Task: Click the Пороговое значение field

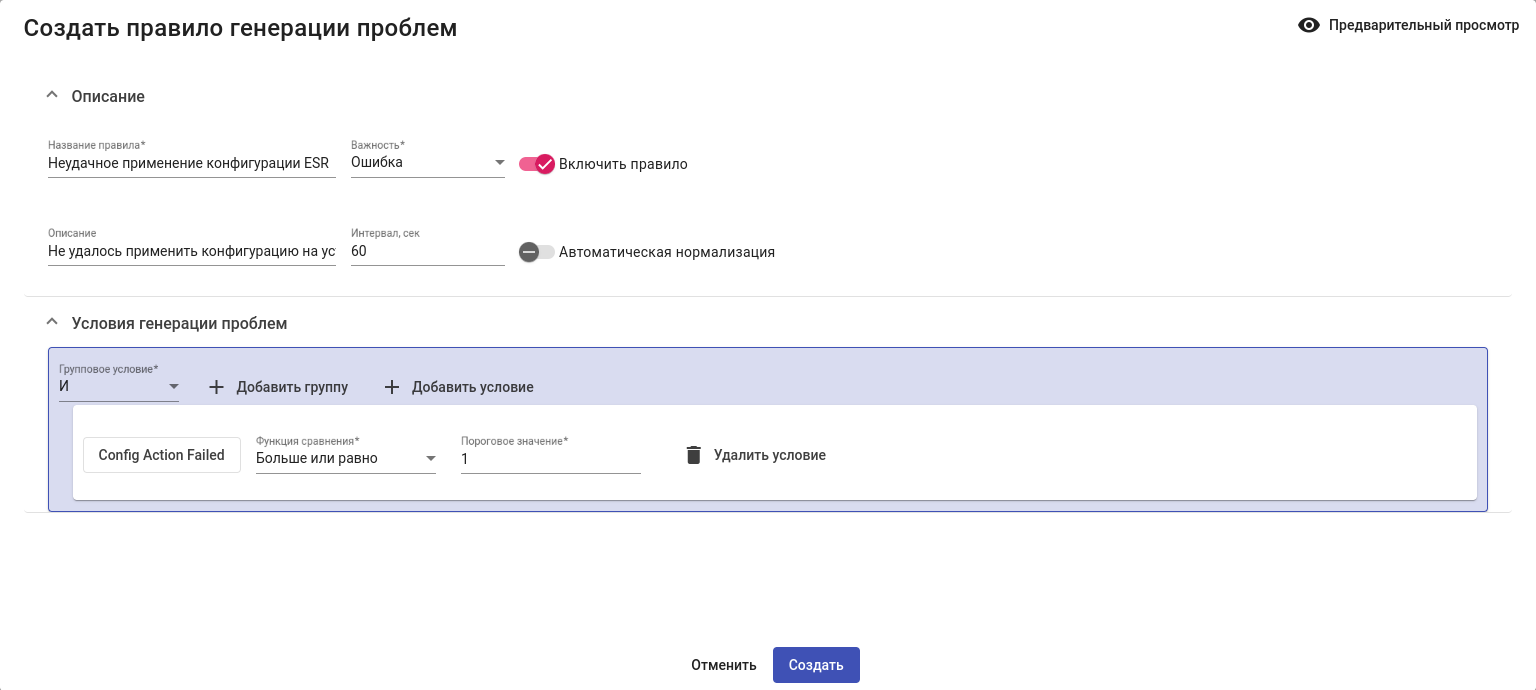Action: tap(550, 458)
